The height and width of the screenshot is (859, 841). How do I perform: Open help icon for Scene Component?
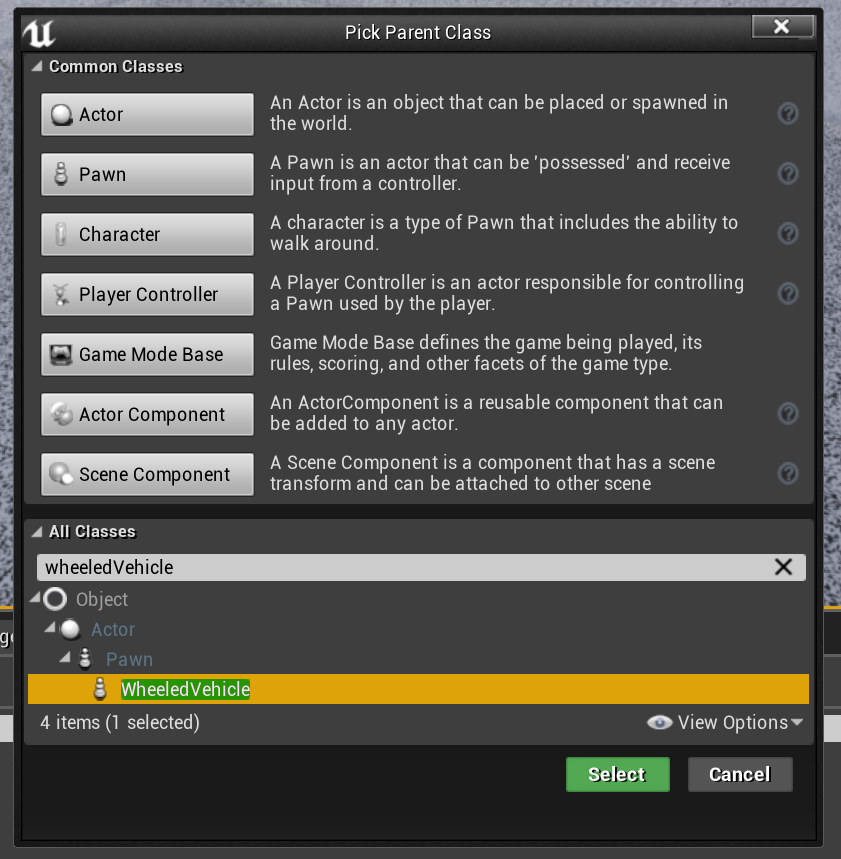tap(788, 474)
